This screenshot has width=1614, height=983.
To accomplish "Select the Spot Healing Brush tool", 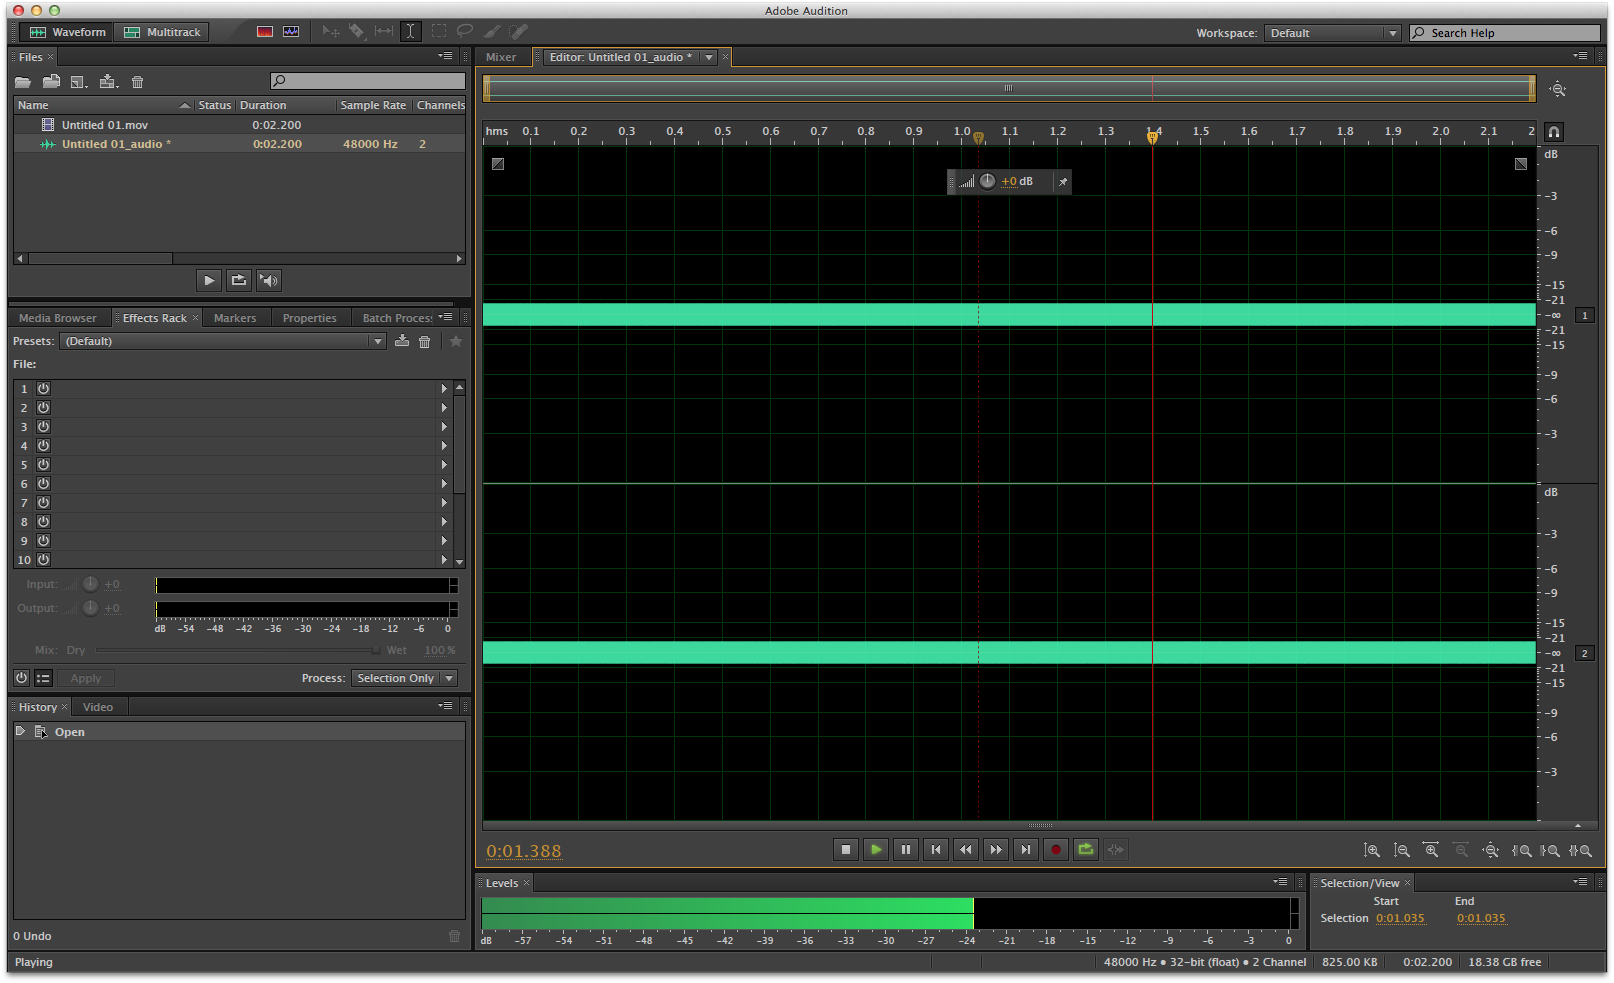I will pyautogui.click(x=518, y=32).
